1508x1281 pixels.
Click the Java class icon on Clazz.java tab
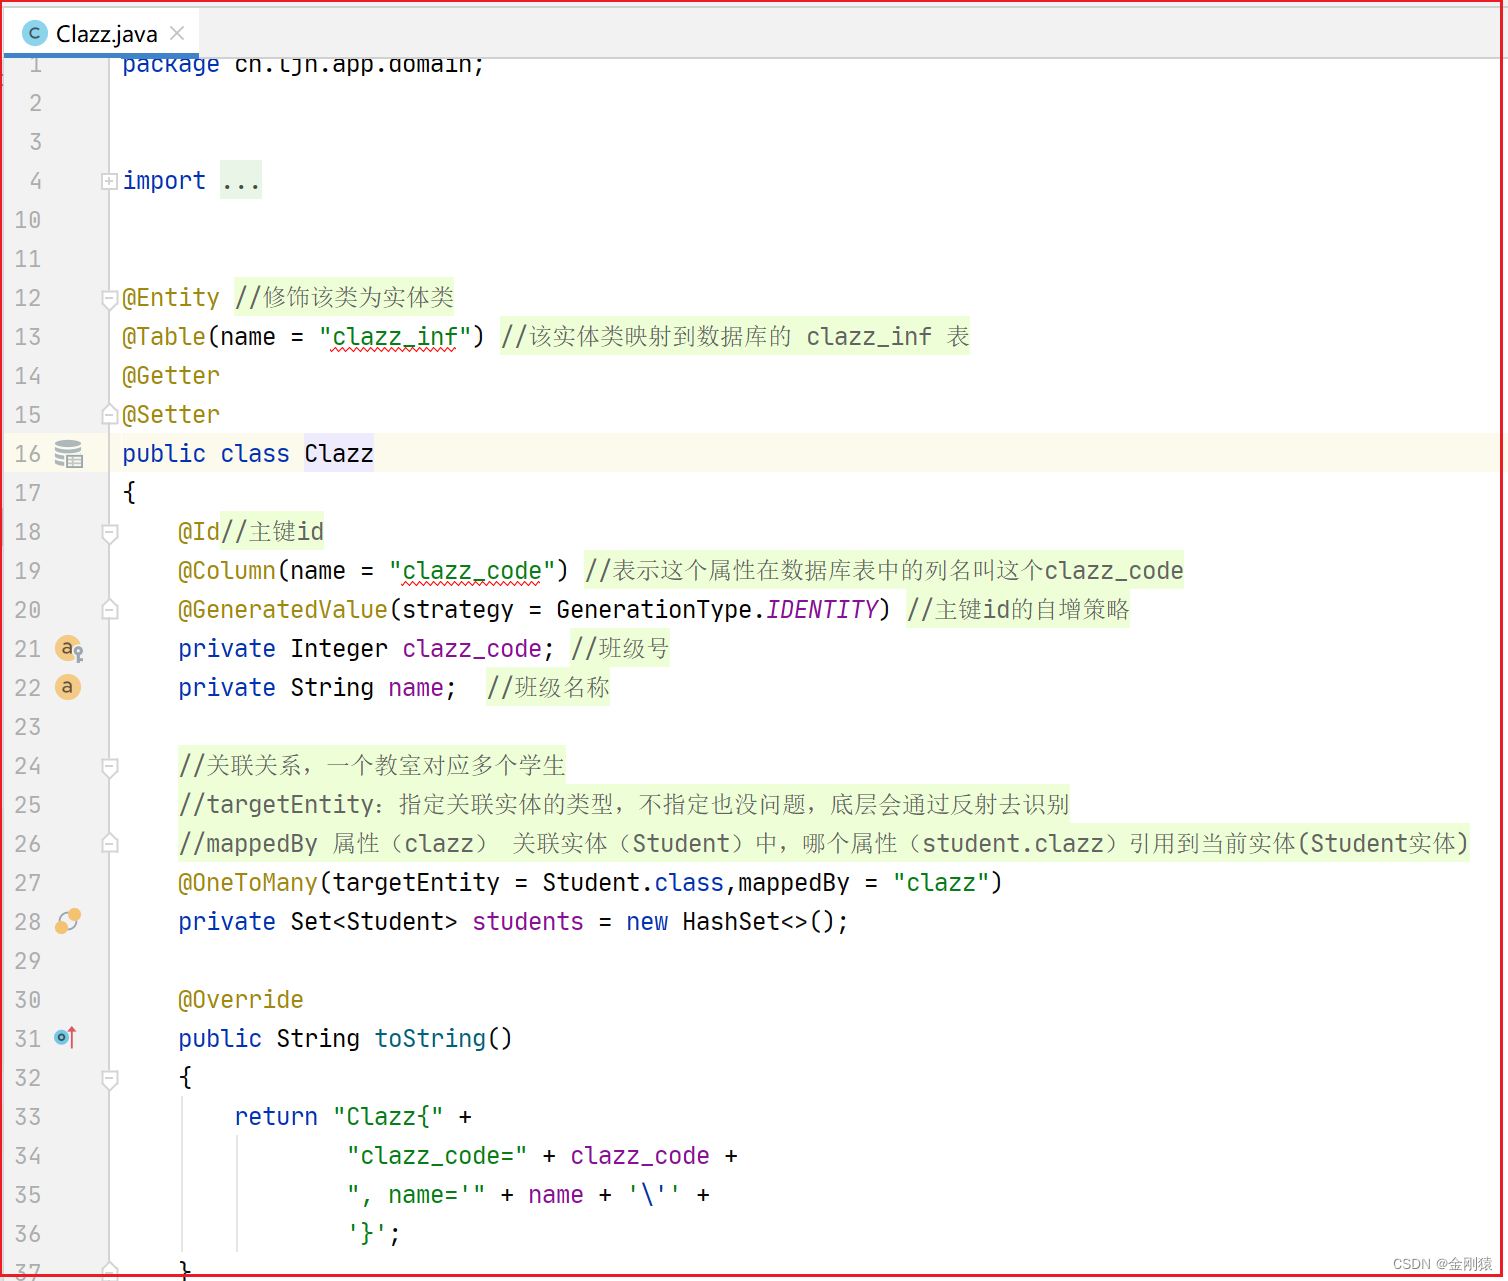[34, 33]
